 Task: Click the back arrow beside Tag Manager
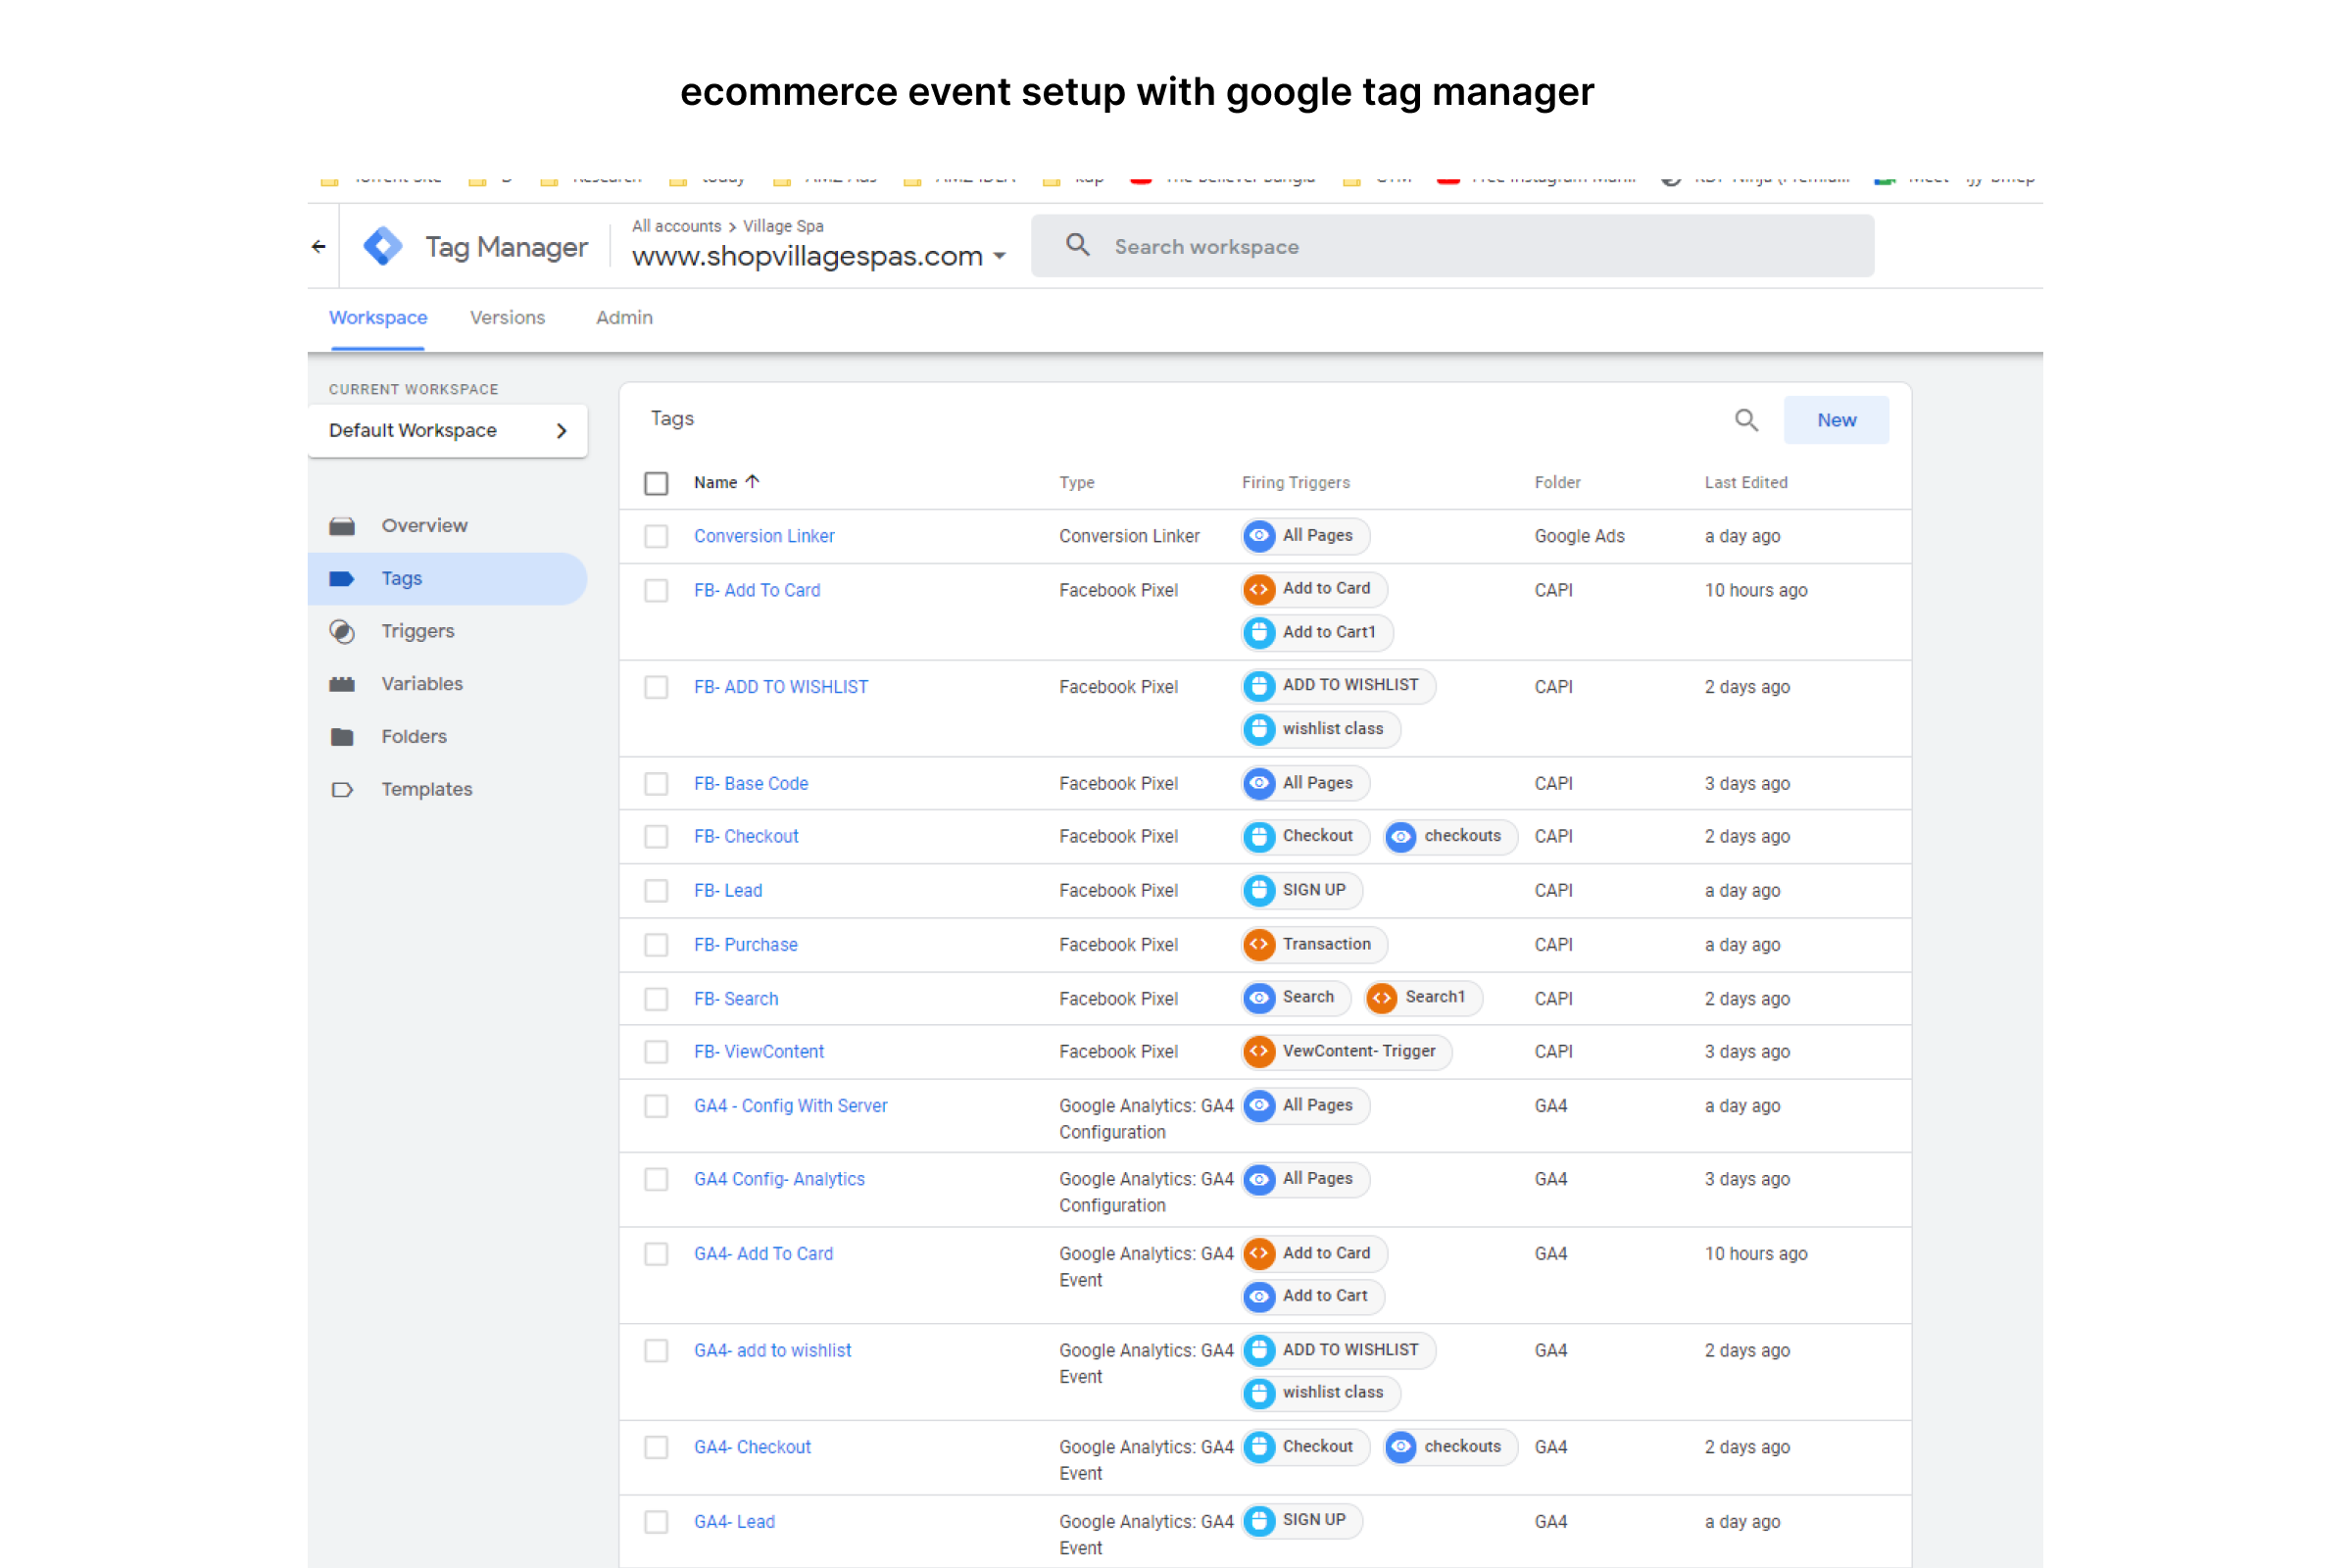click(x=319, y=246)
